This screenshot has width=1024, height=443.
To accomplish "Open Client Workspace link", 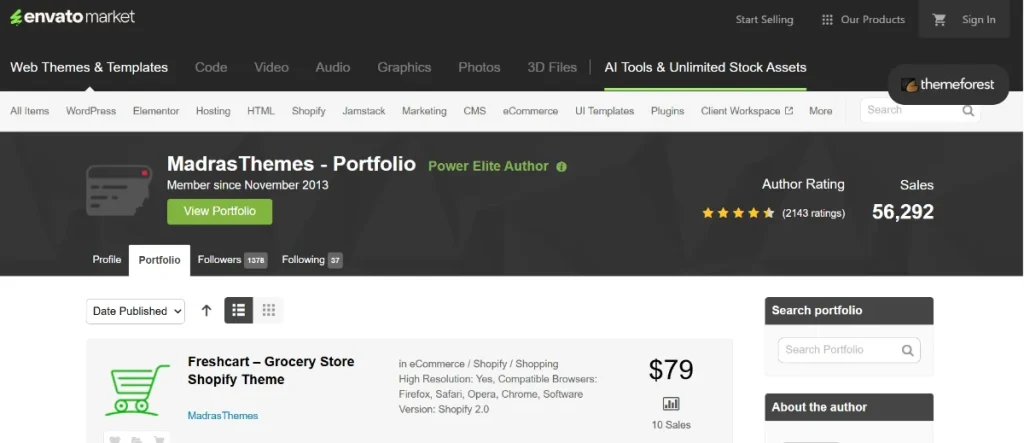I will tap(741, 111).
